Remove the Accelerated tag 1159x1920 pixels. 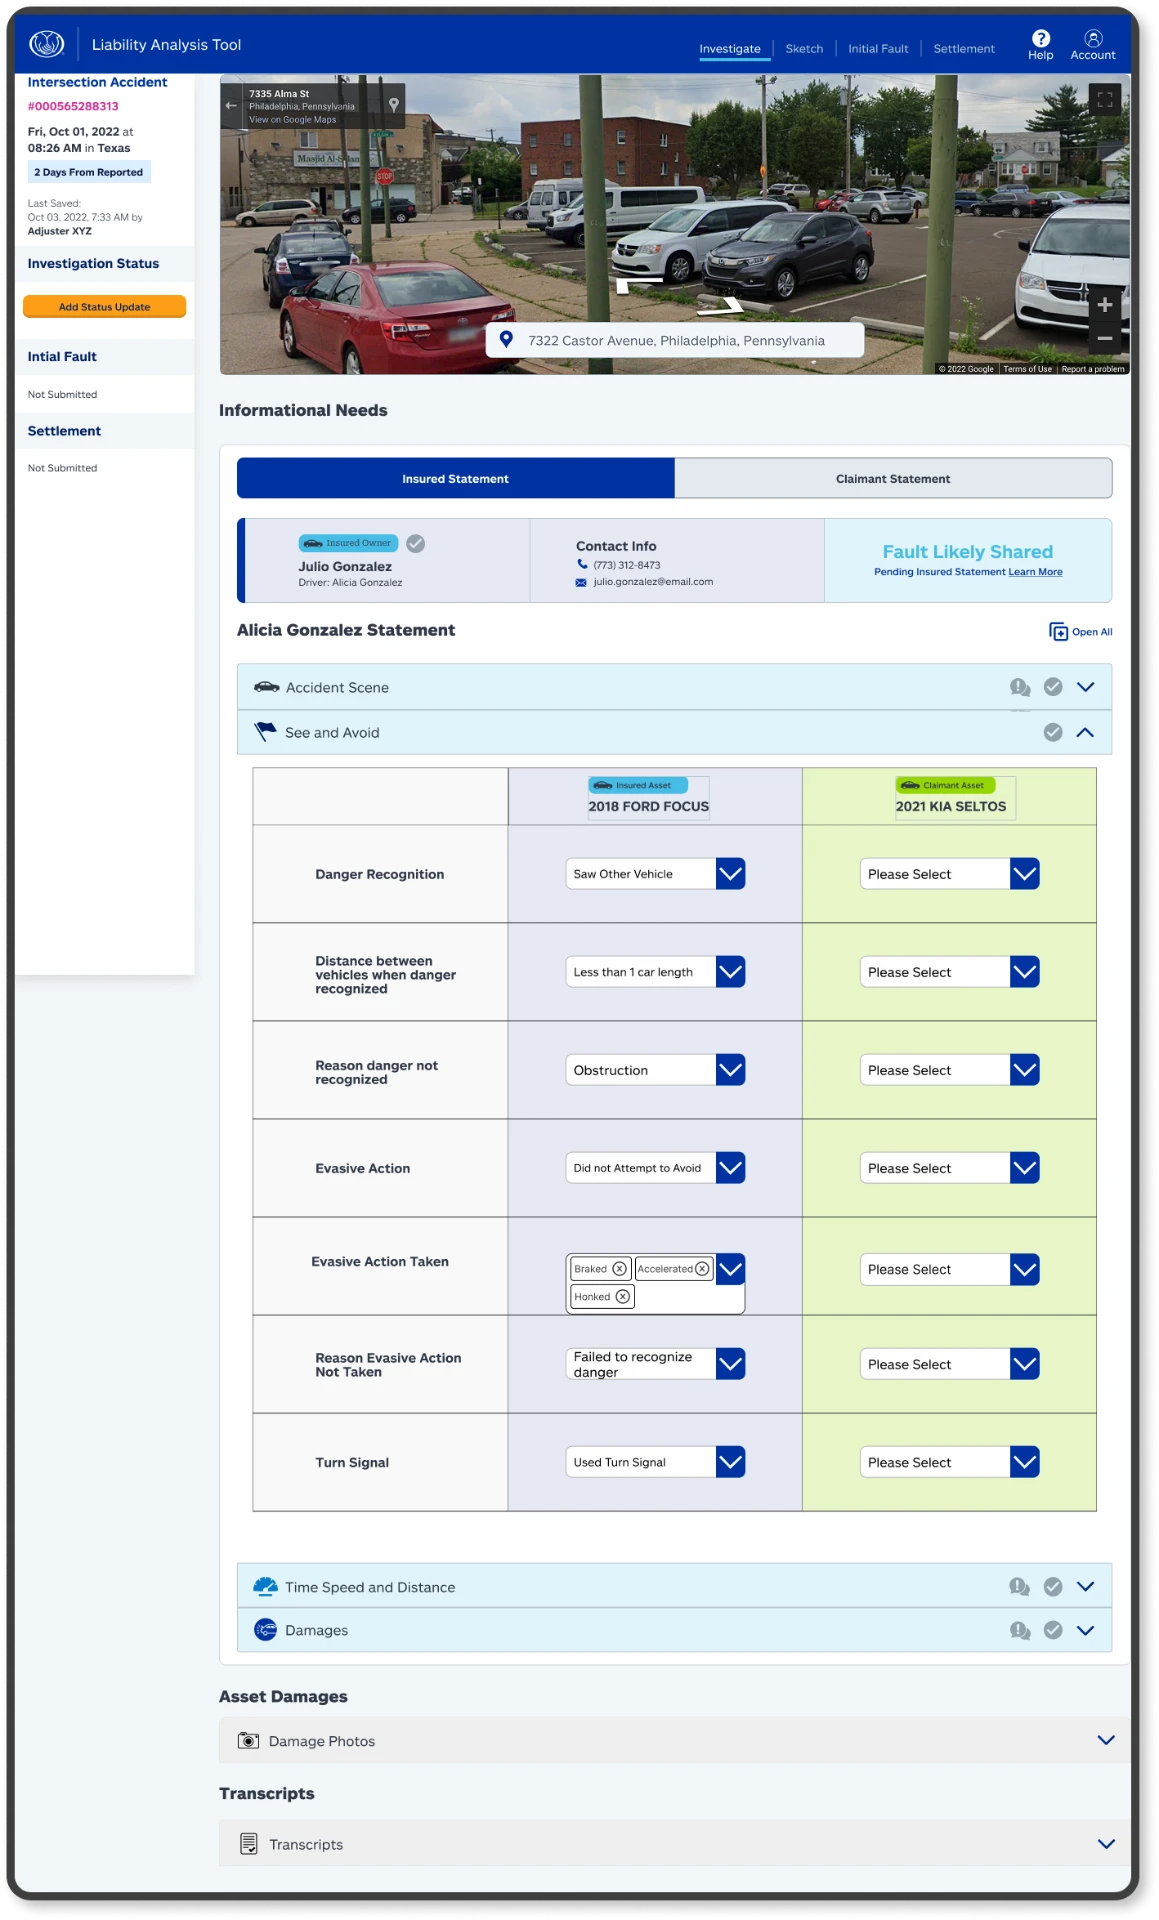pos(702,1269)
